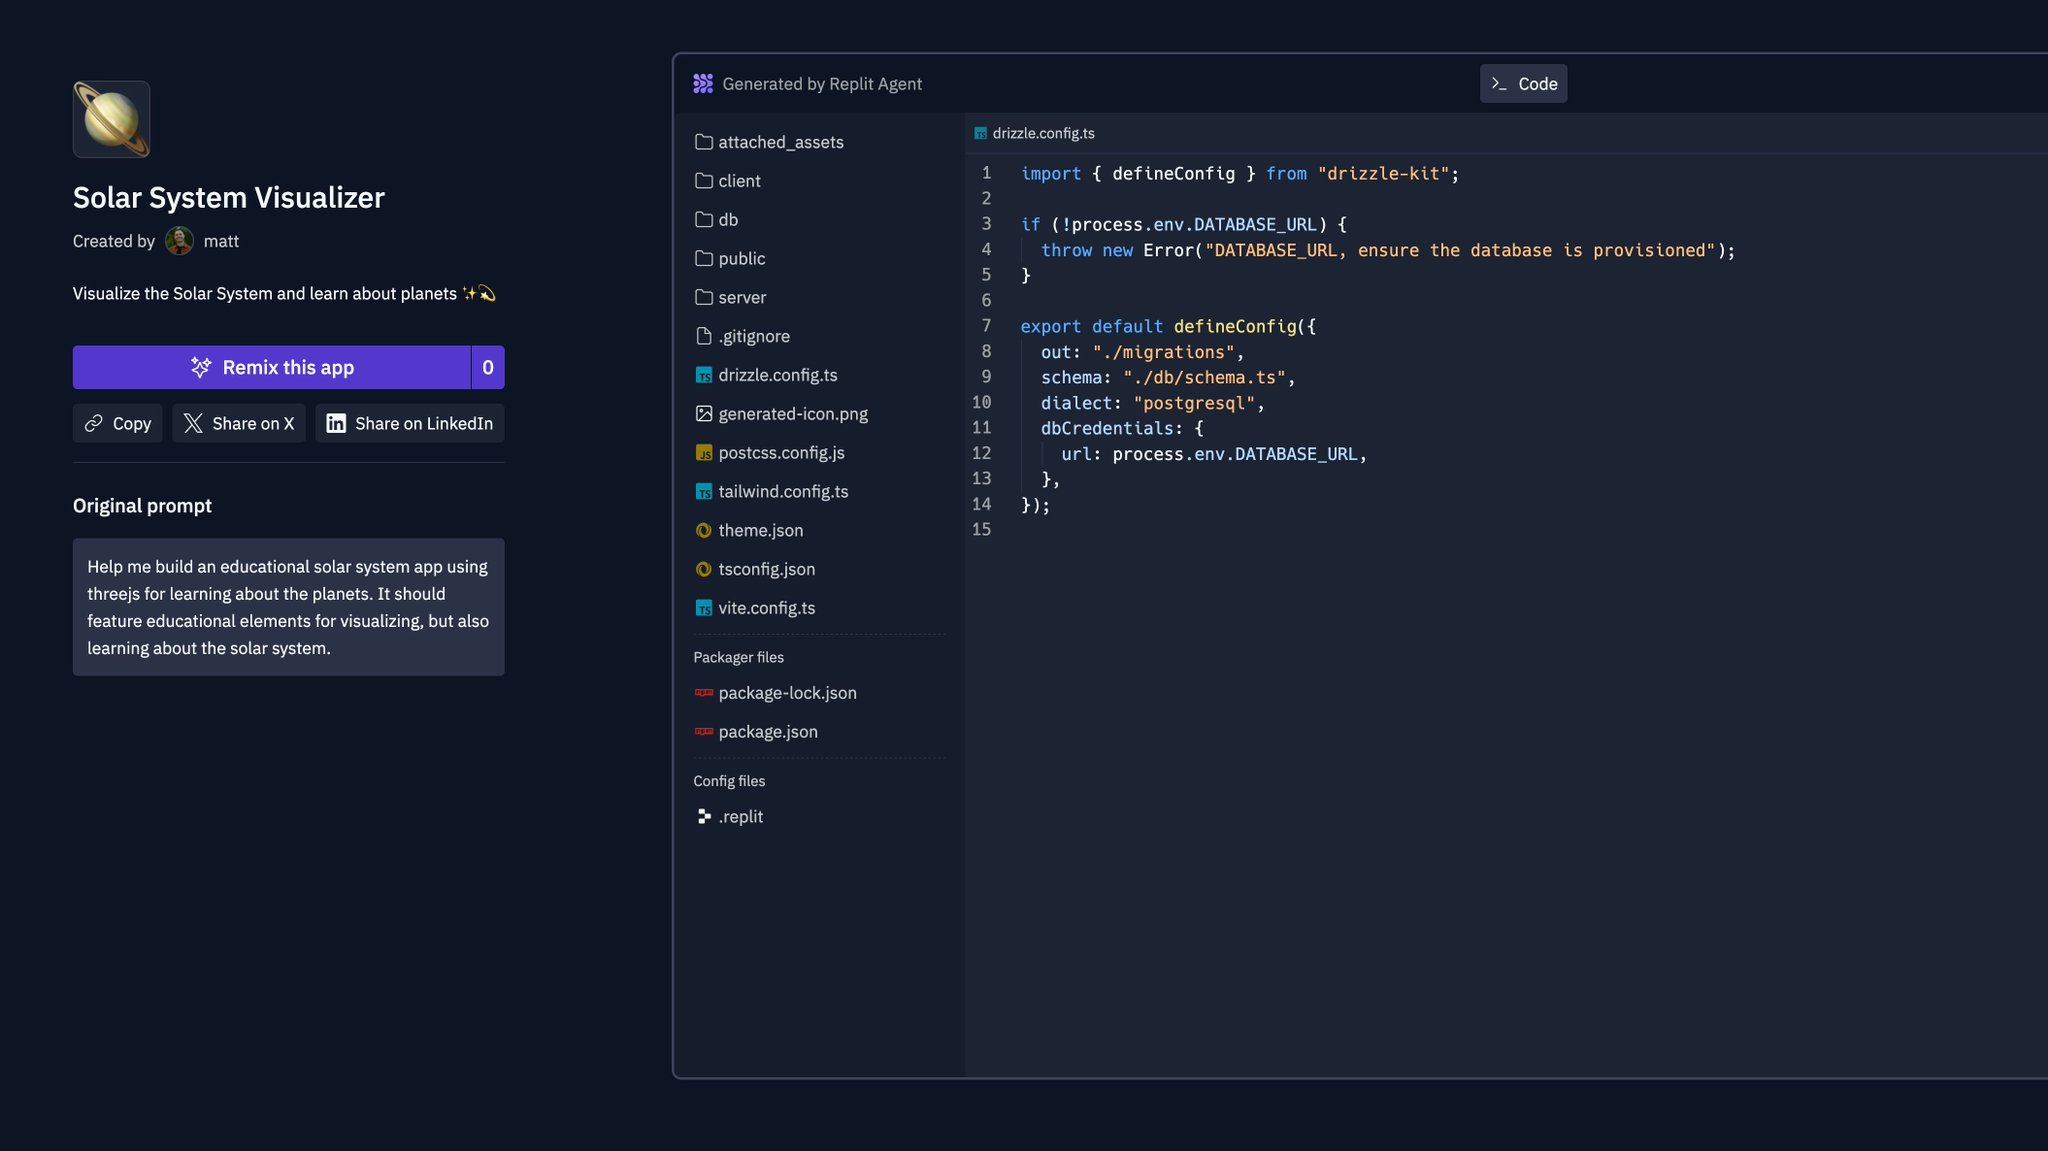Click the 'Packager files' section label
This screenshot has height=1151, width=2048.
[739, 657]
